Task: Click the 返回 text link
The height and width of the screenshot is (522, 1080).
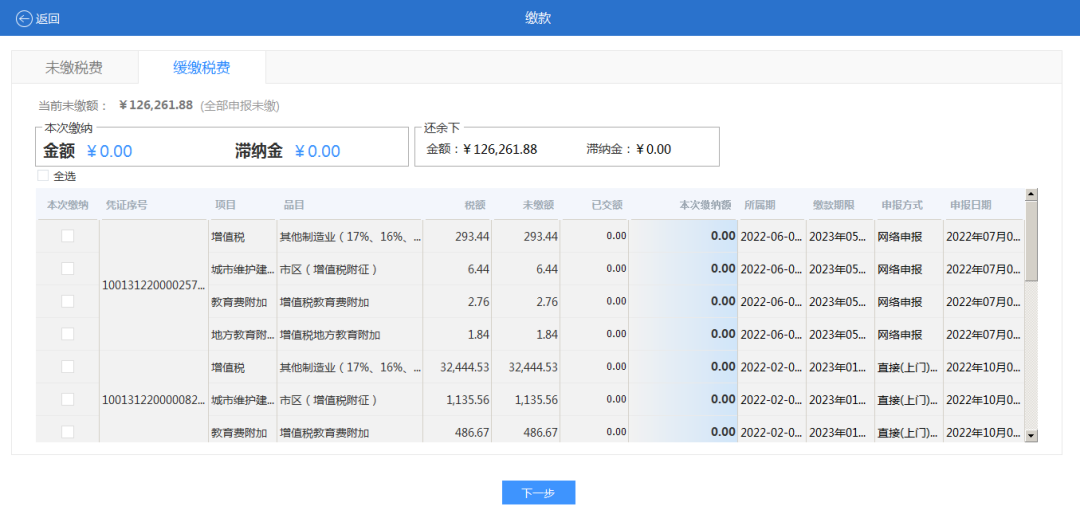Action: [48, 19]
